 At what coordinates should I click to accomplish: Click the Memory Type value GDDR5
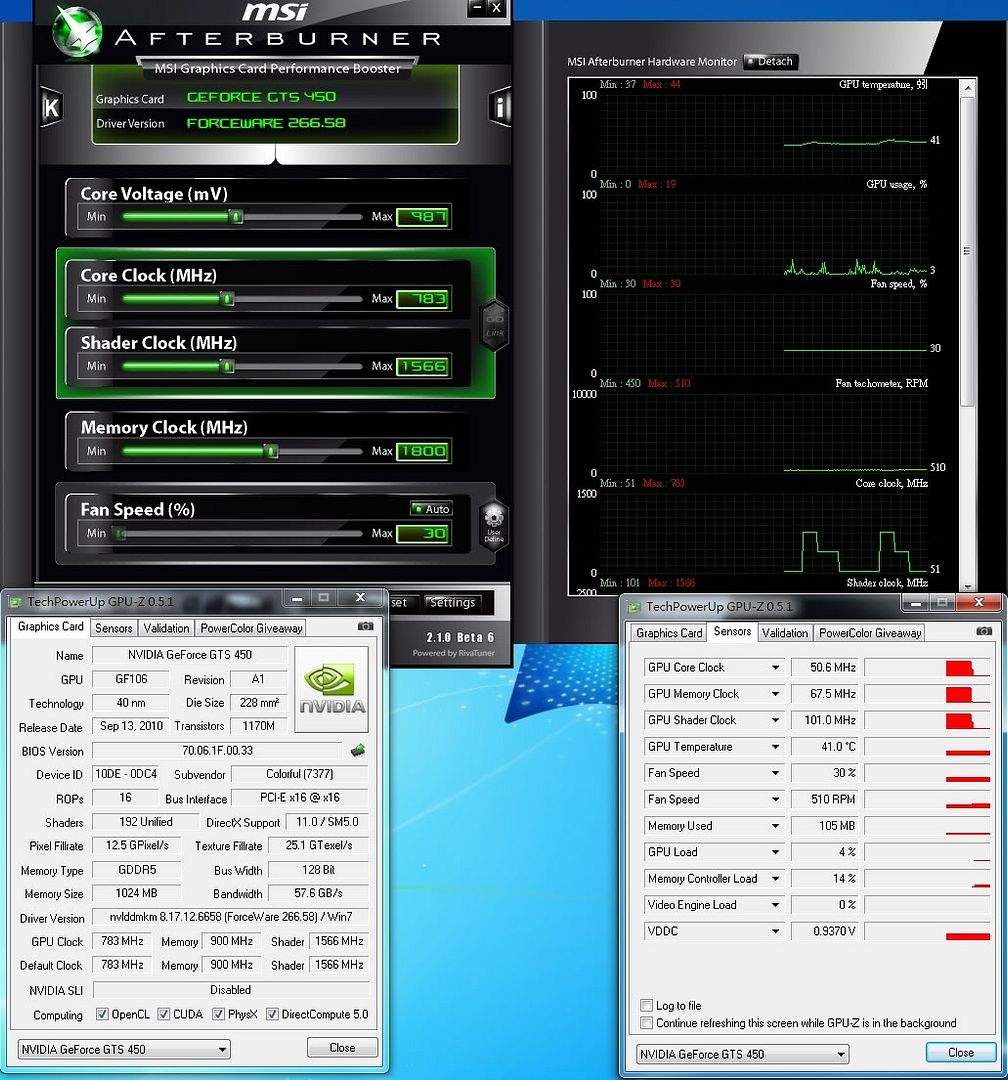tap(136, 870)
